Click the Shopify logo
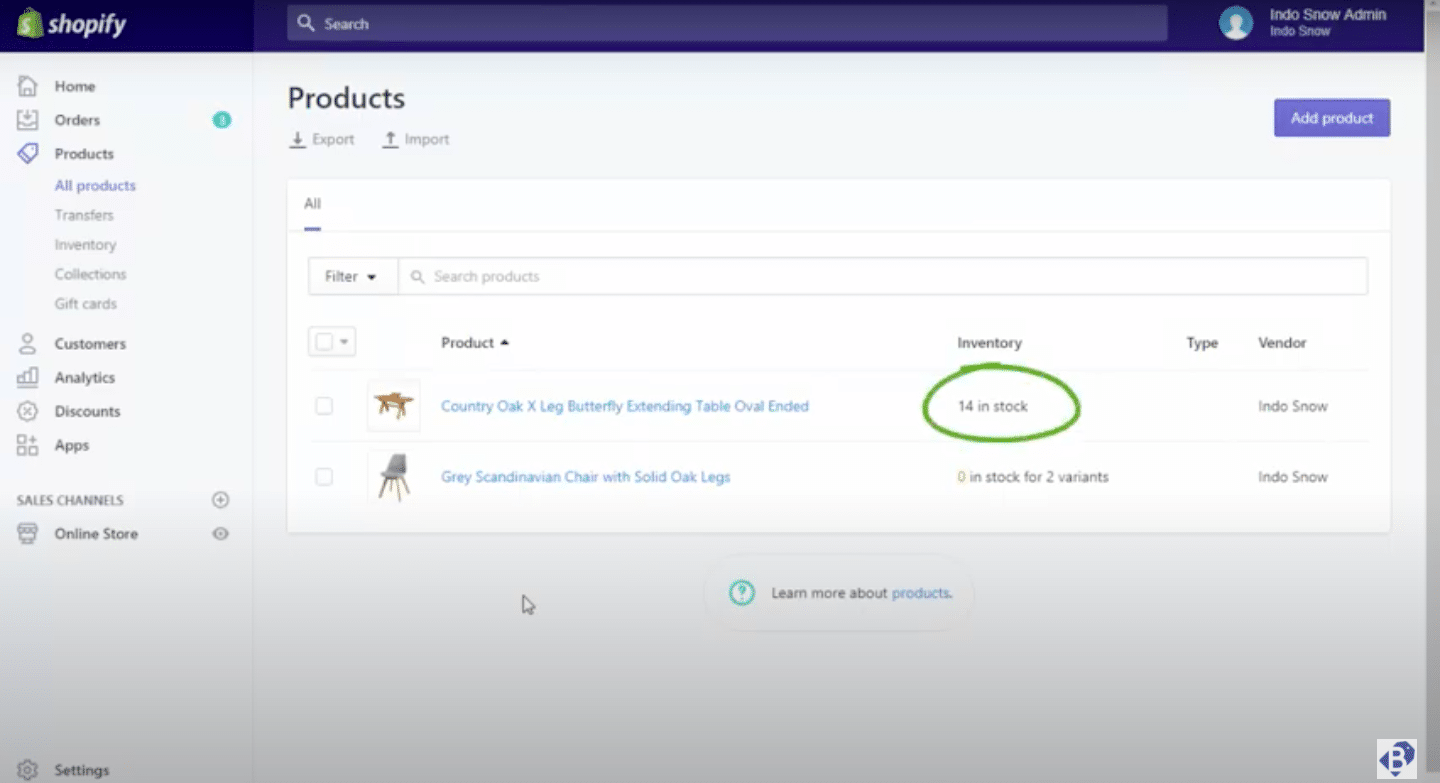Screen dimensions: 1440x783 click(70, 22)
